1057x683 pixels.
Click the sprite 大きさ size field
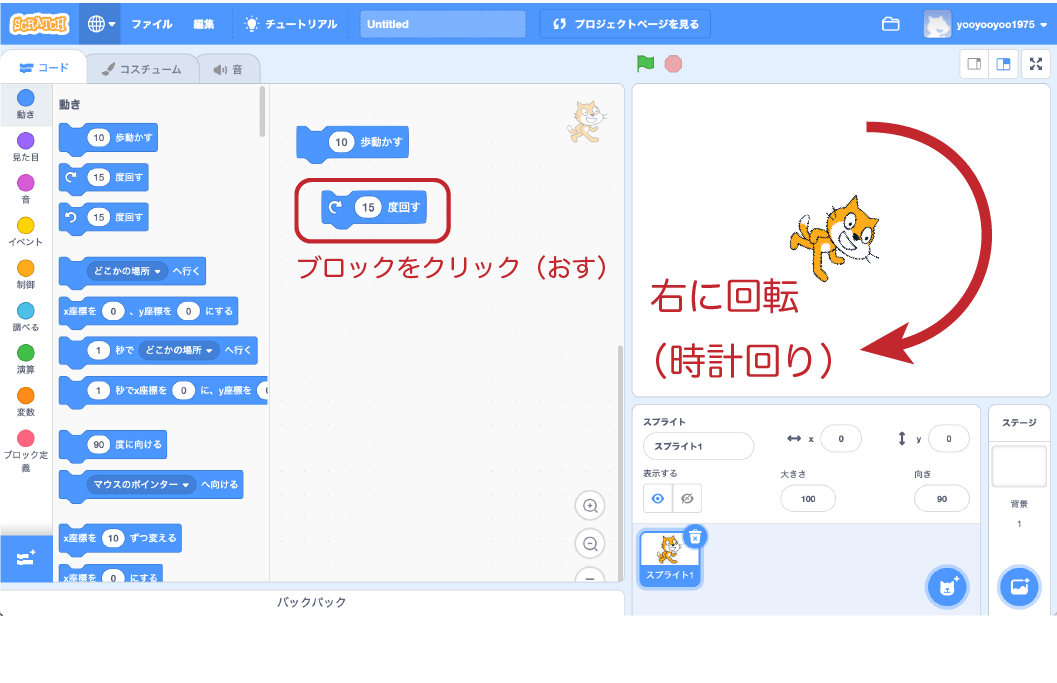pyautogui.click(x=808, y=499)
